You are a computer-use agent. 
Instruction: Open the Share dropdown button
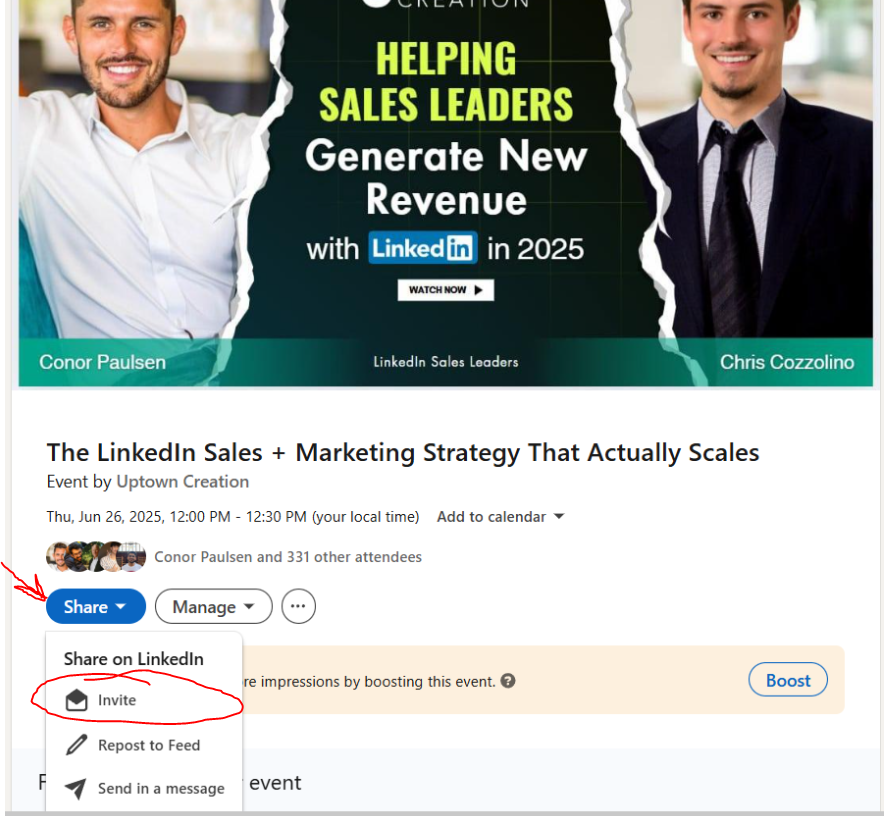click(x=96, y=606)
